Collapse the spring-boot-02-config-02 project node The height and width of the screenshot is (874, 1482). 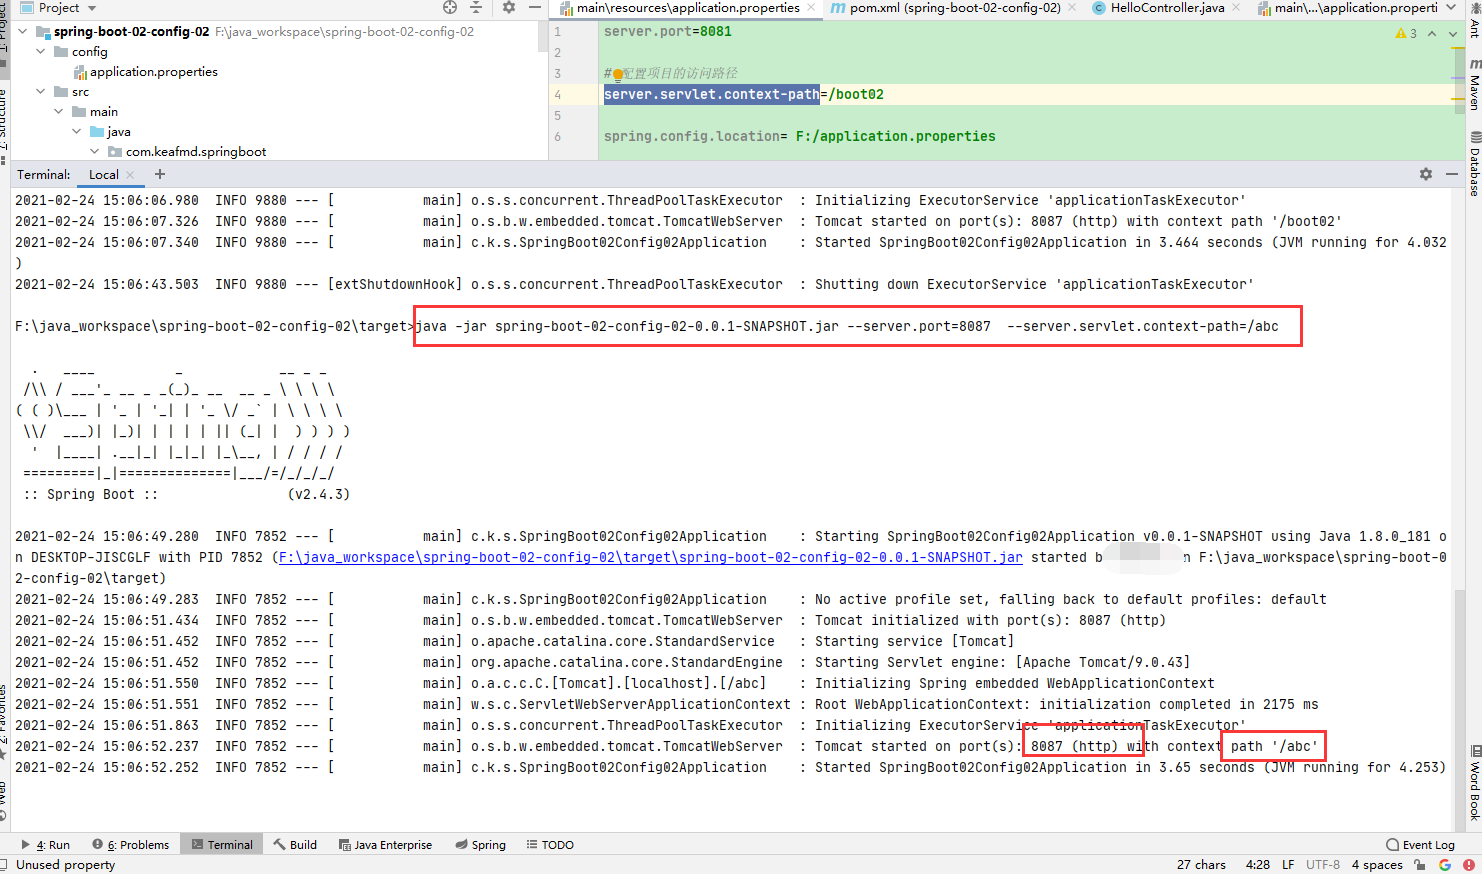point(22,31)
